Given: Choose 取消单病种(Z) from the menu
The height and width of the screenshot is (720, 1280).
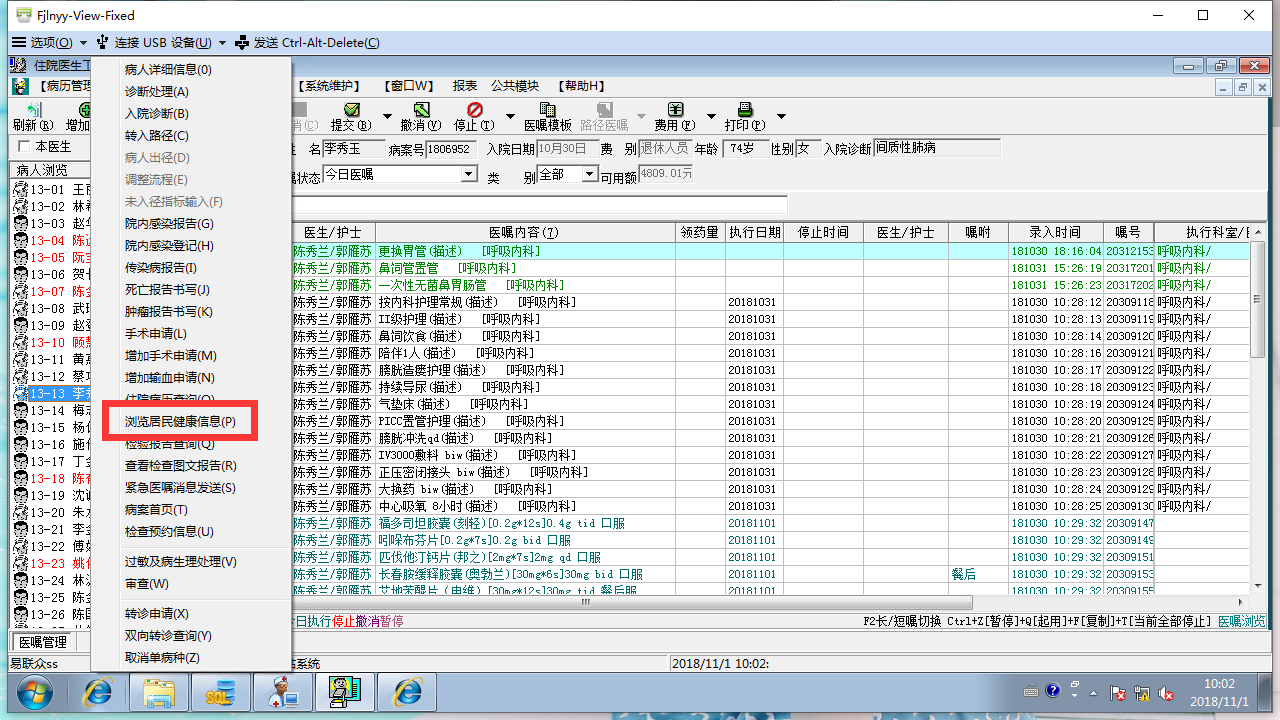Looking at the screenshot, I should [190, 658].
